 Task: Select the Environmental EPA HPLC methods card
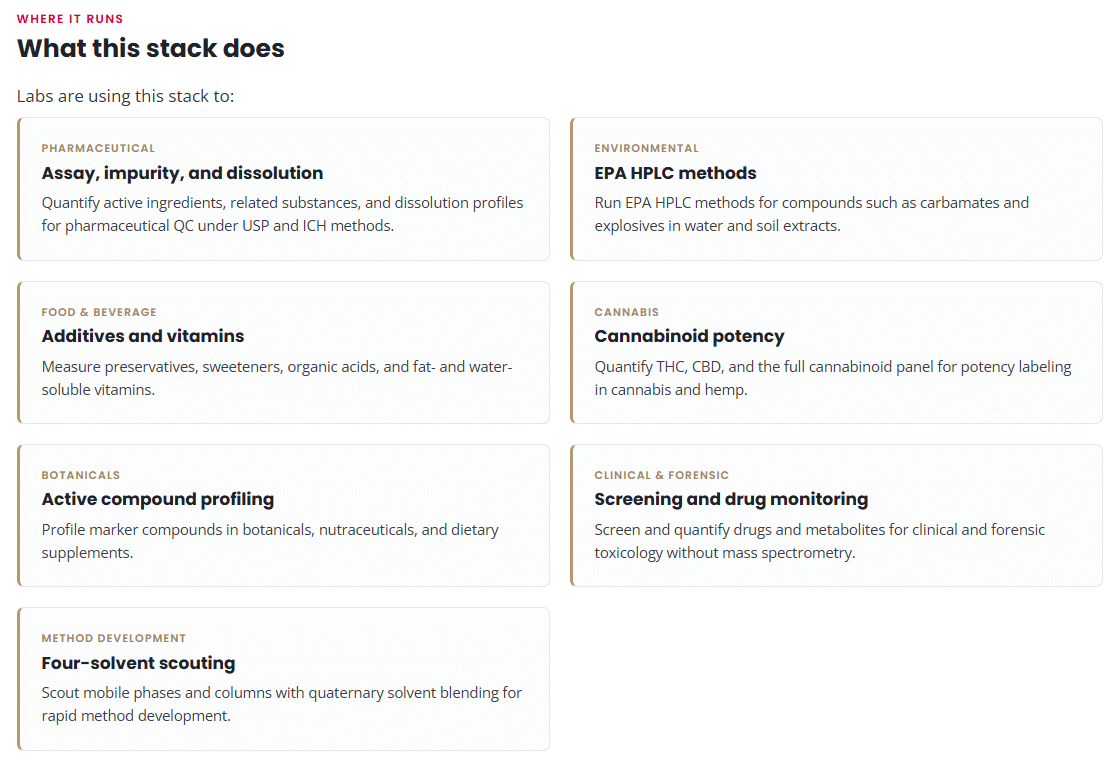tap(836, 189)
